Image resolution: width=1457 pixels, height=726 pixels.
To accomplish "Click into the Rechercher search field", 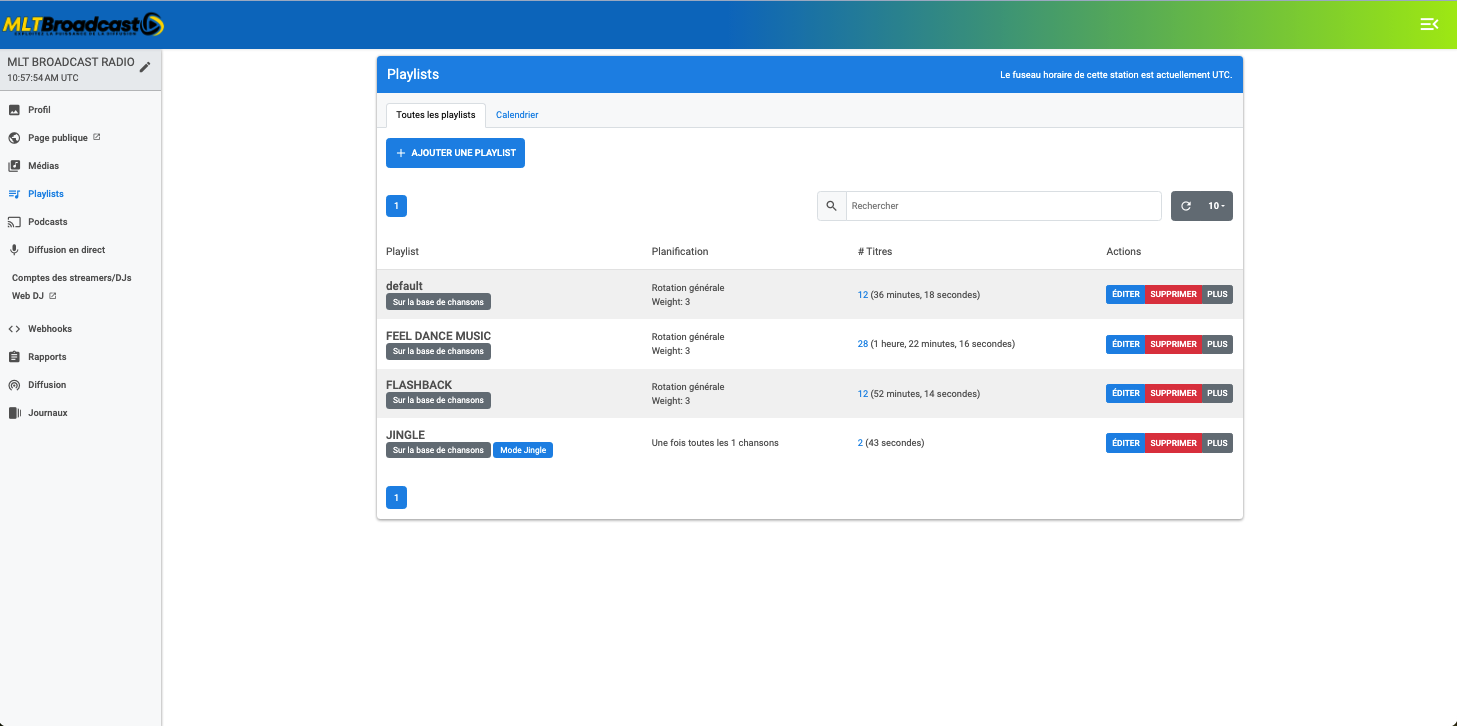I will [1003, 206].
